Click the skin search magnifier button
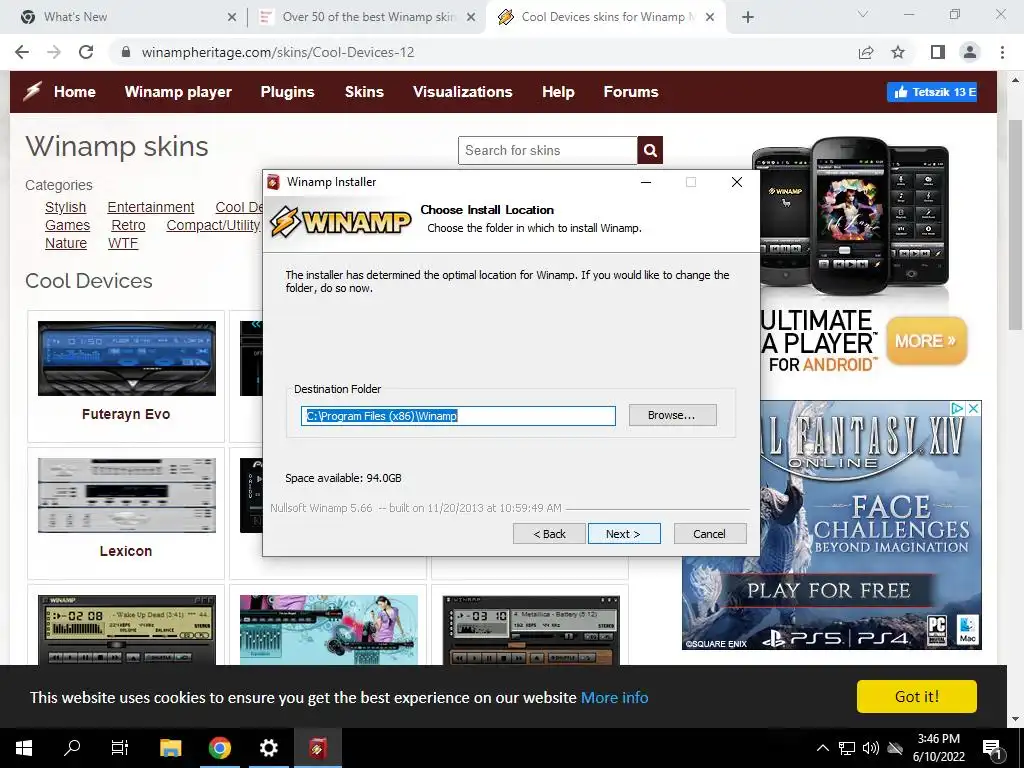This screenshot has width=1024, height=768. 650,151
